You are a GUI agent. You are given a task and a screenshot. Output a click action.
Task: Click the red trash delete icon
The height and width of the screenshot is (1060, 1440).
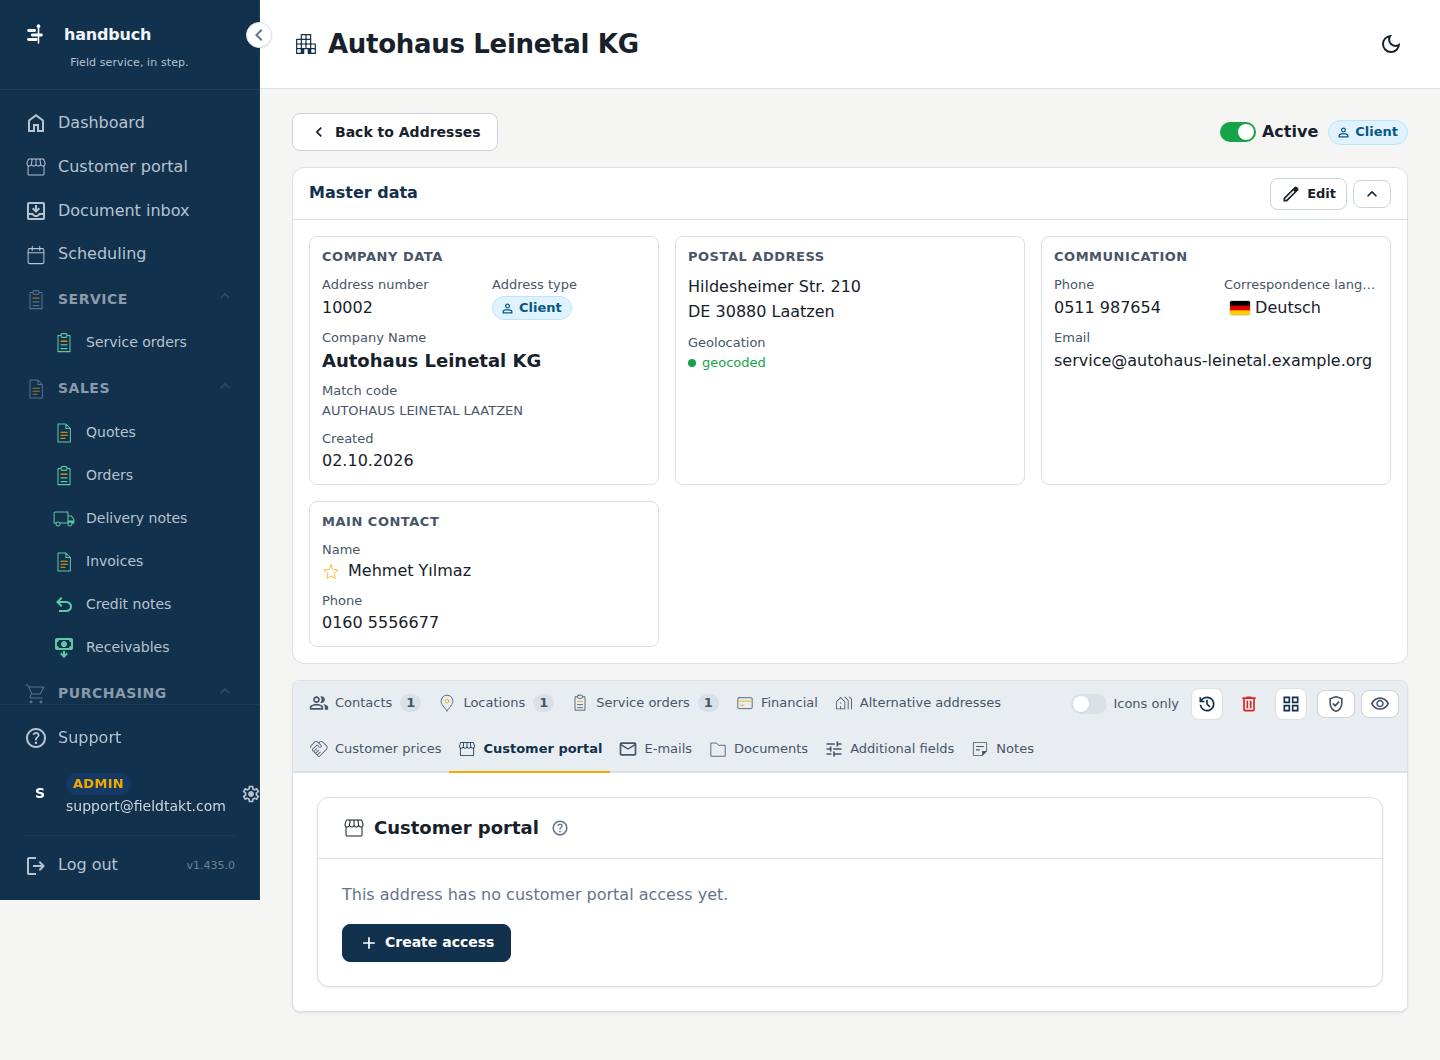tap(1249, 704)
